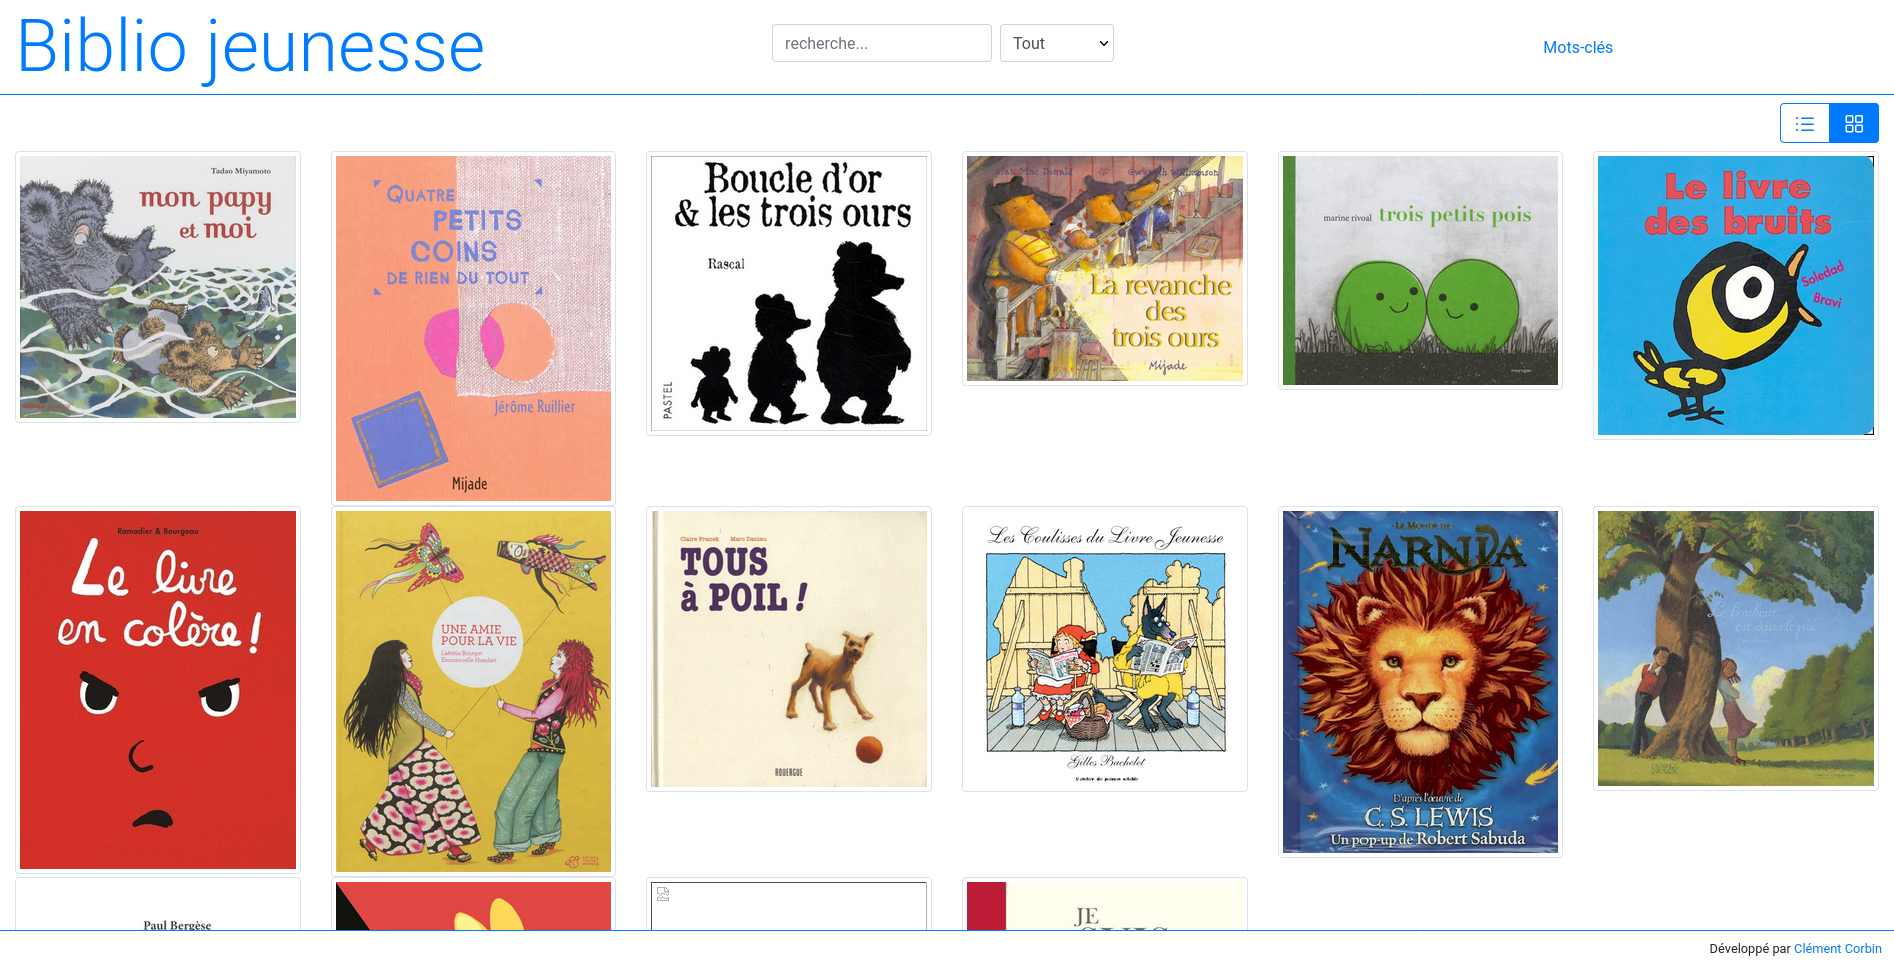
Task: Open the 'JE' titled book card
Action: coord(1105,906)
